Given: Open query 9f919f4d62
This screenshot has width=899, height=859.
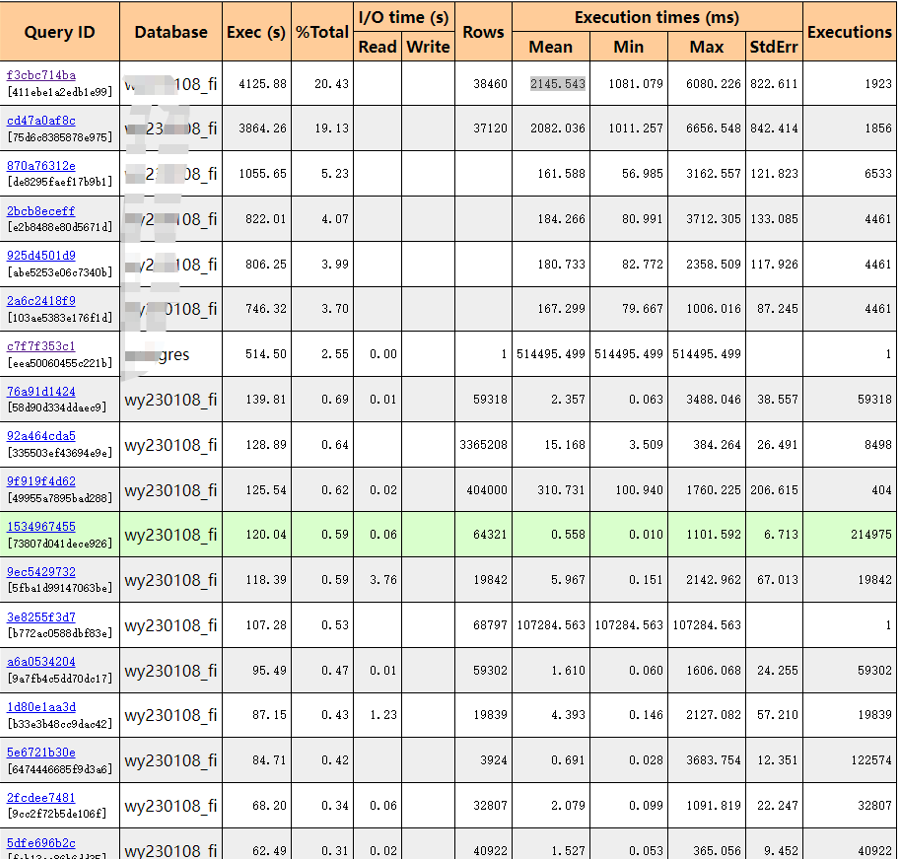Looking at the screenshot, I should pos(41,482).
